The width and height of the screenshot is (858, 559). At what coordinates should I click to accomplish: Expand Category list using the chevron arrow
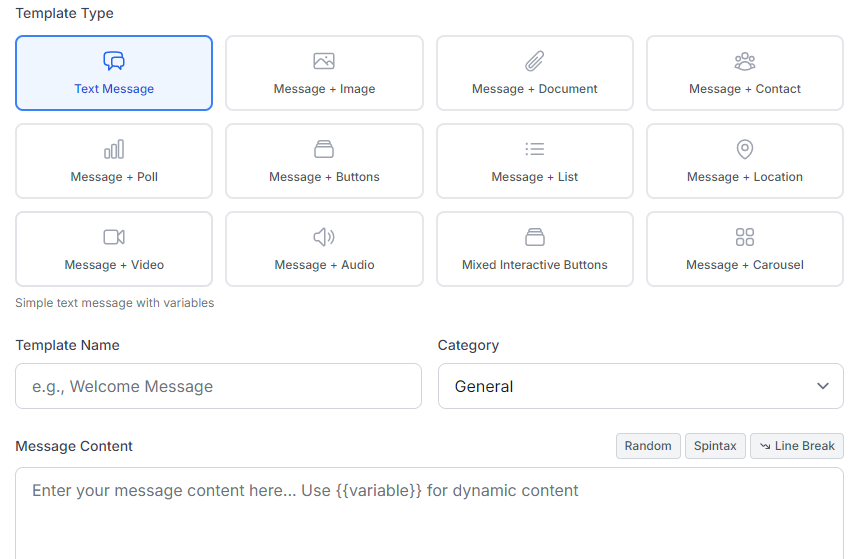pyautogui.click(x=823, y=386)
